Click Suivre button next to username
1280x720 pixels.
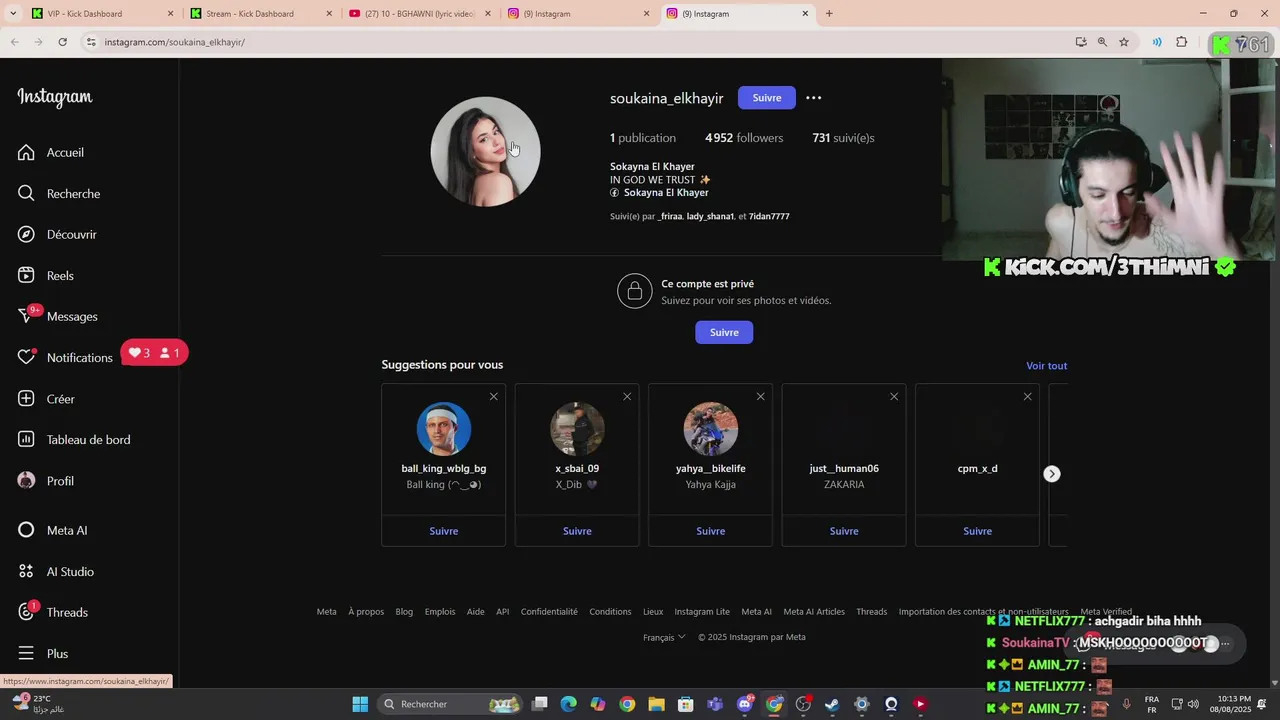[x=767, y=98]
